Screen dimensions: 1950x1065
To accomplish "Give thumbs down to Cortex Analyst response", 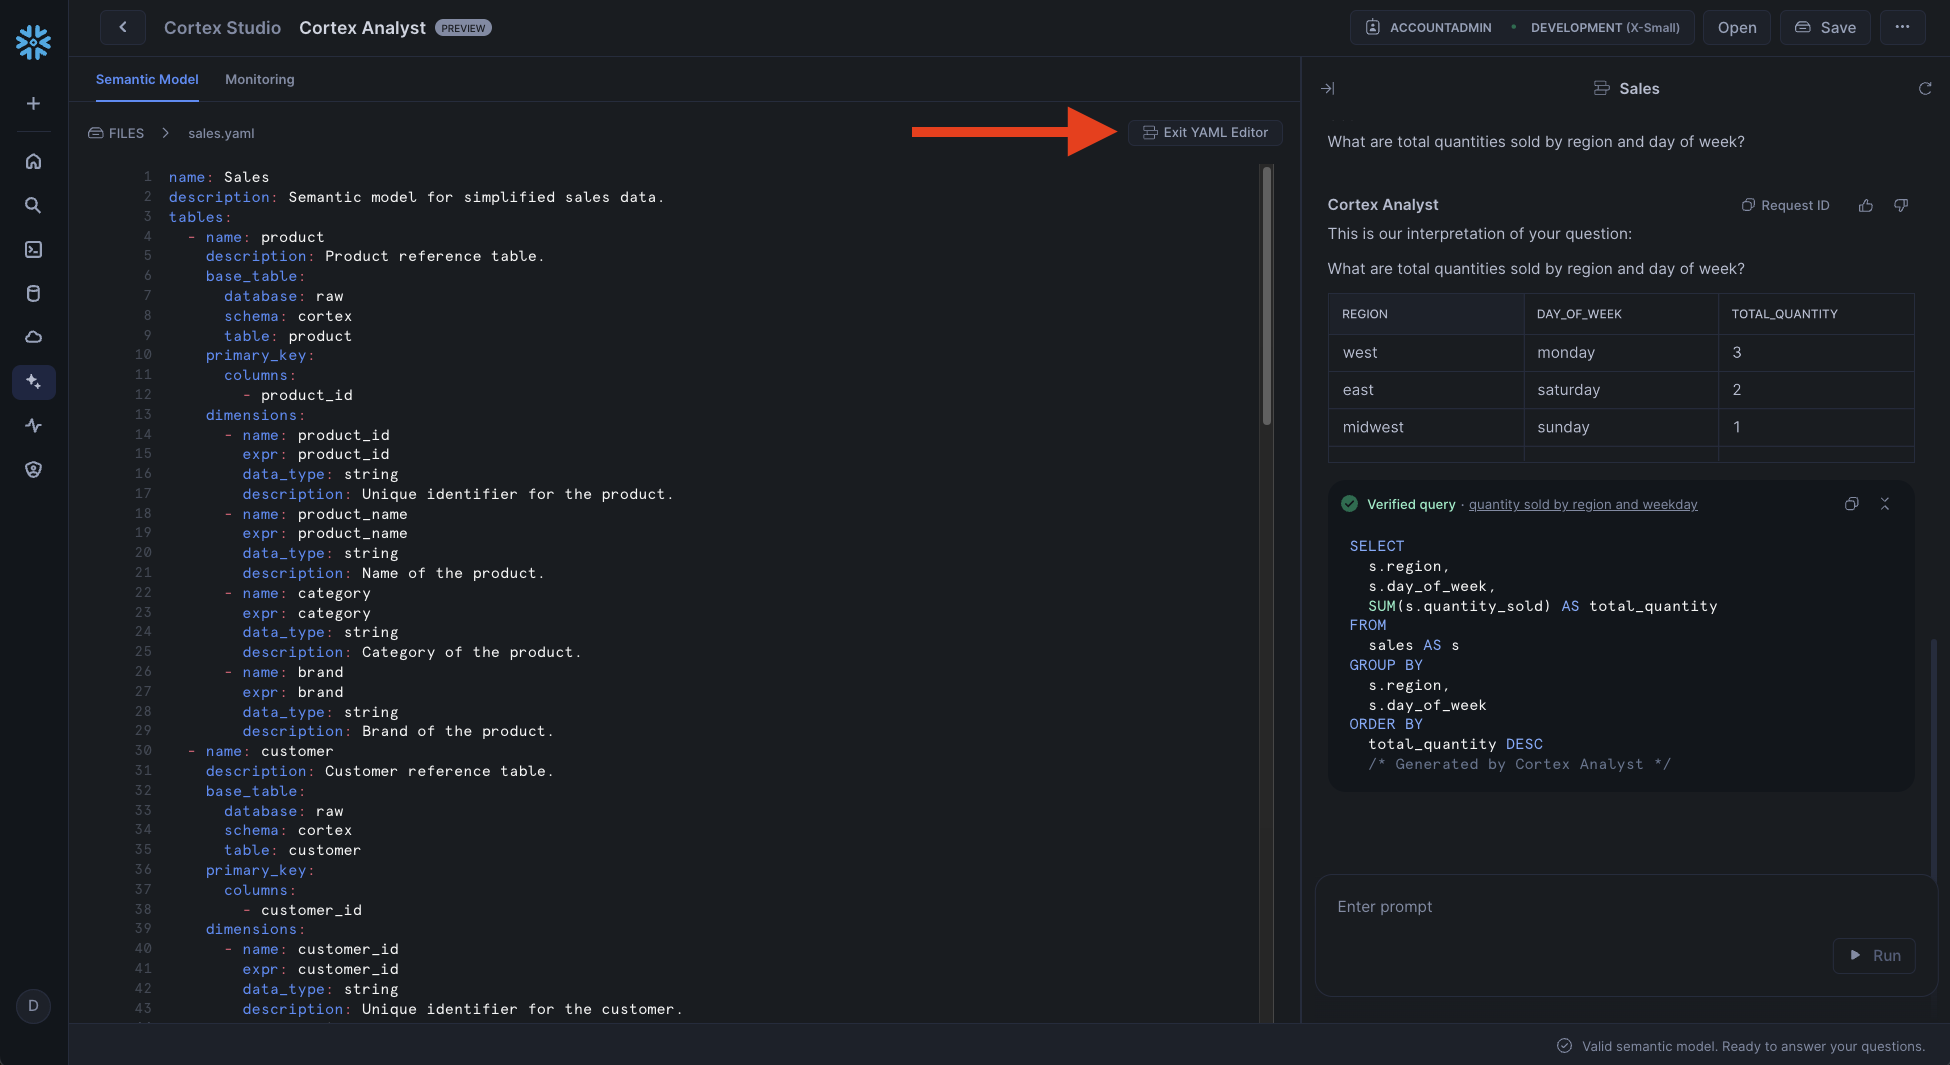I will click(x=1901, y=205).
